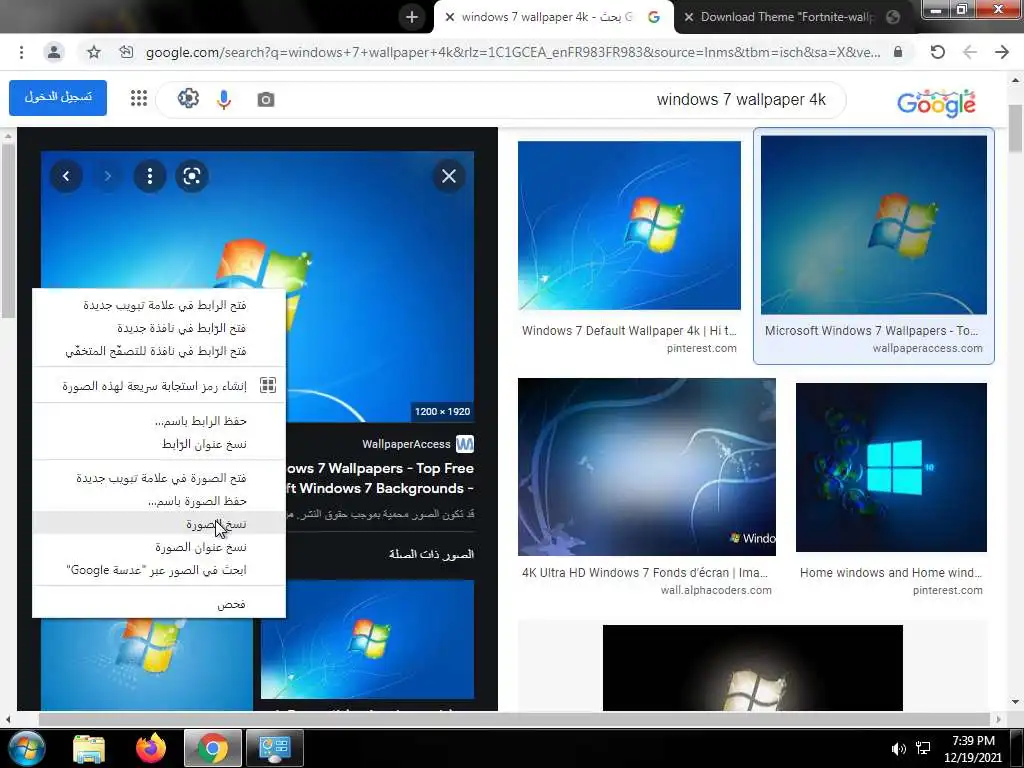Search by image with camera icon
The image size is (1024, 768).
coord(265,99)
